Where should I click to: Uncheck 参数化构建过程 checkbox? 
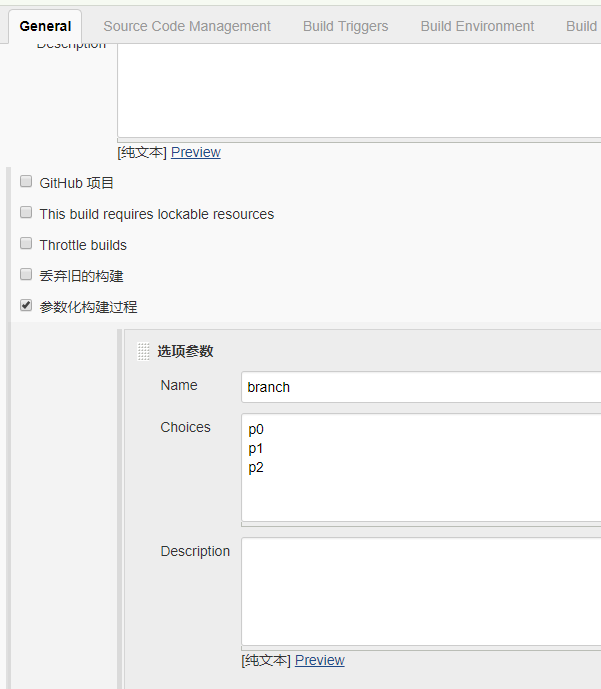pyautogui.click(x=26, y=305)
